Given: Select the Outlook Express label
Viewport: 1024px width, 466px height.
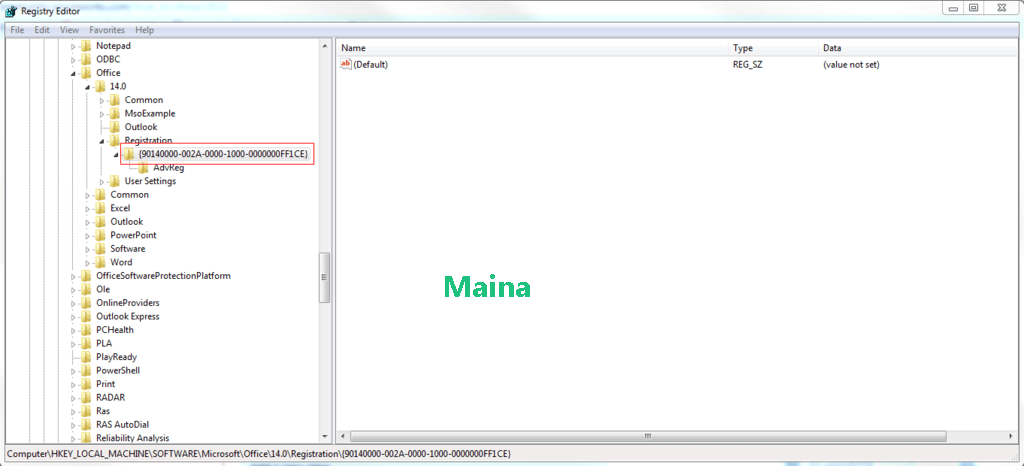Looking at the screenshot, I should (x=127, y=317).
